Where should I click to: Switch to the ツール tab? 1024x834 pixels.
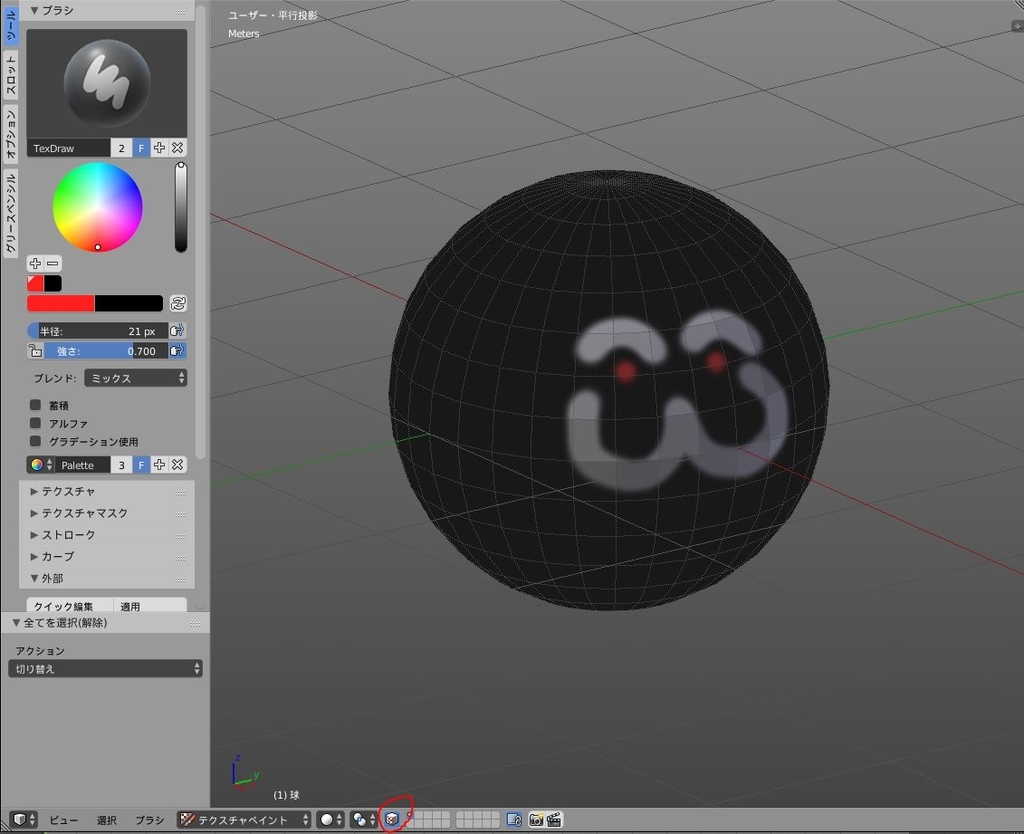click(10, 25)
